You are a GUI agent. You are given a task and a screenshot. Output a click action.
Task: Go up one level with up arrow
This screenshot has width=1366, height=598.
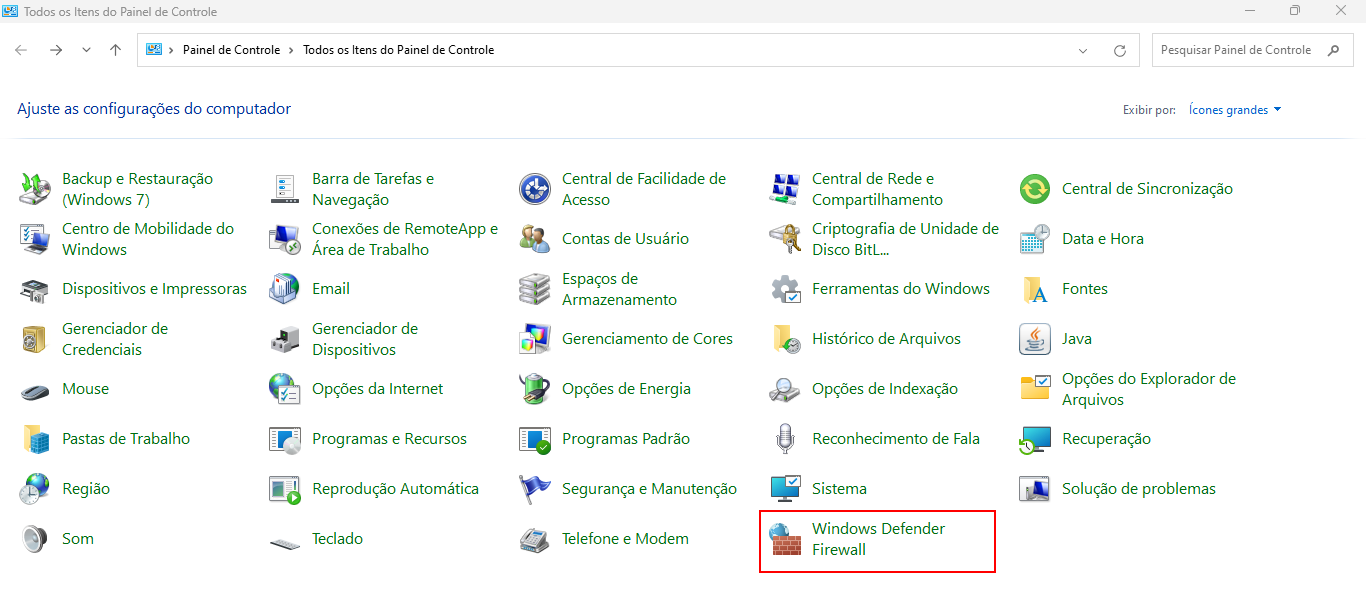click(x=116, y=50)
